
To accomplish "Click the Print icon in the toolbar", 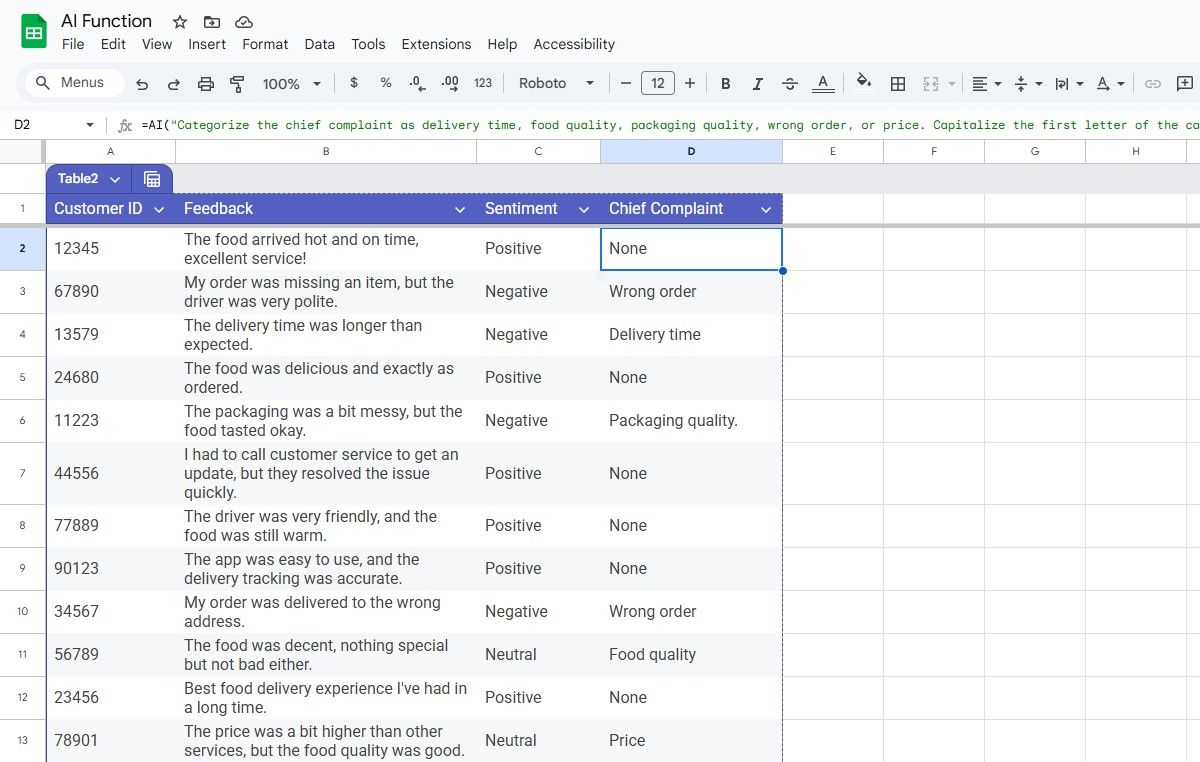I will tap(205, 83).
